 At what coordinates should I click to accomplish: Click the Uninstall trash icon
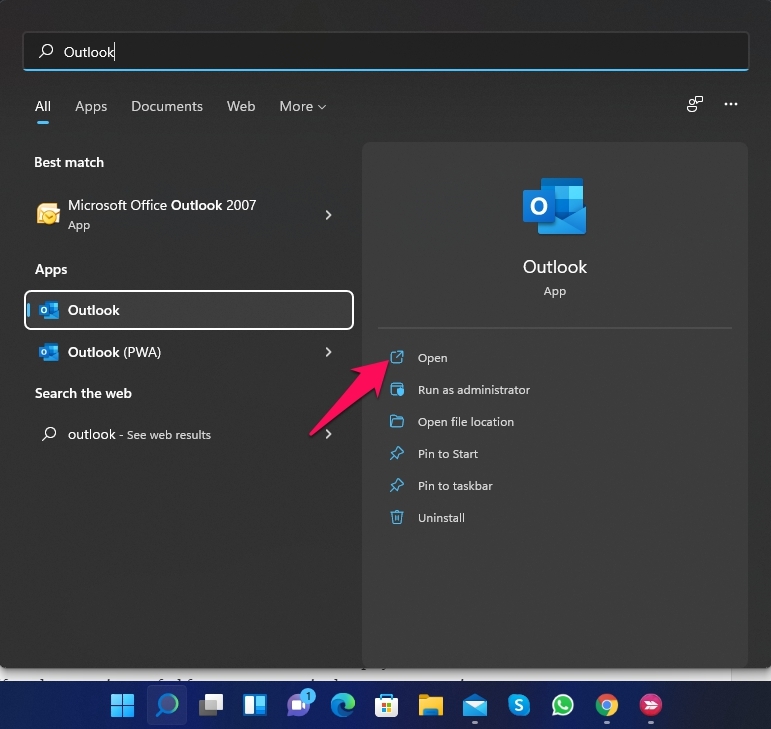[x=397, y=518]
